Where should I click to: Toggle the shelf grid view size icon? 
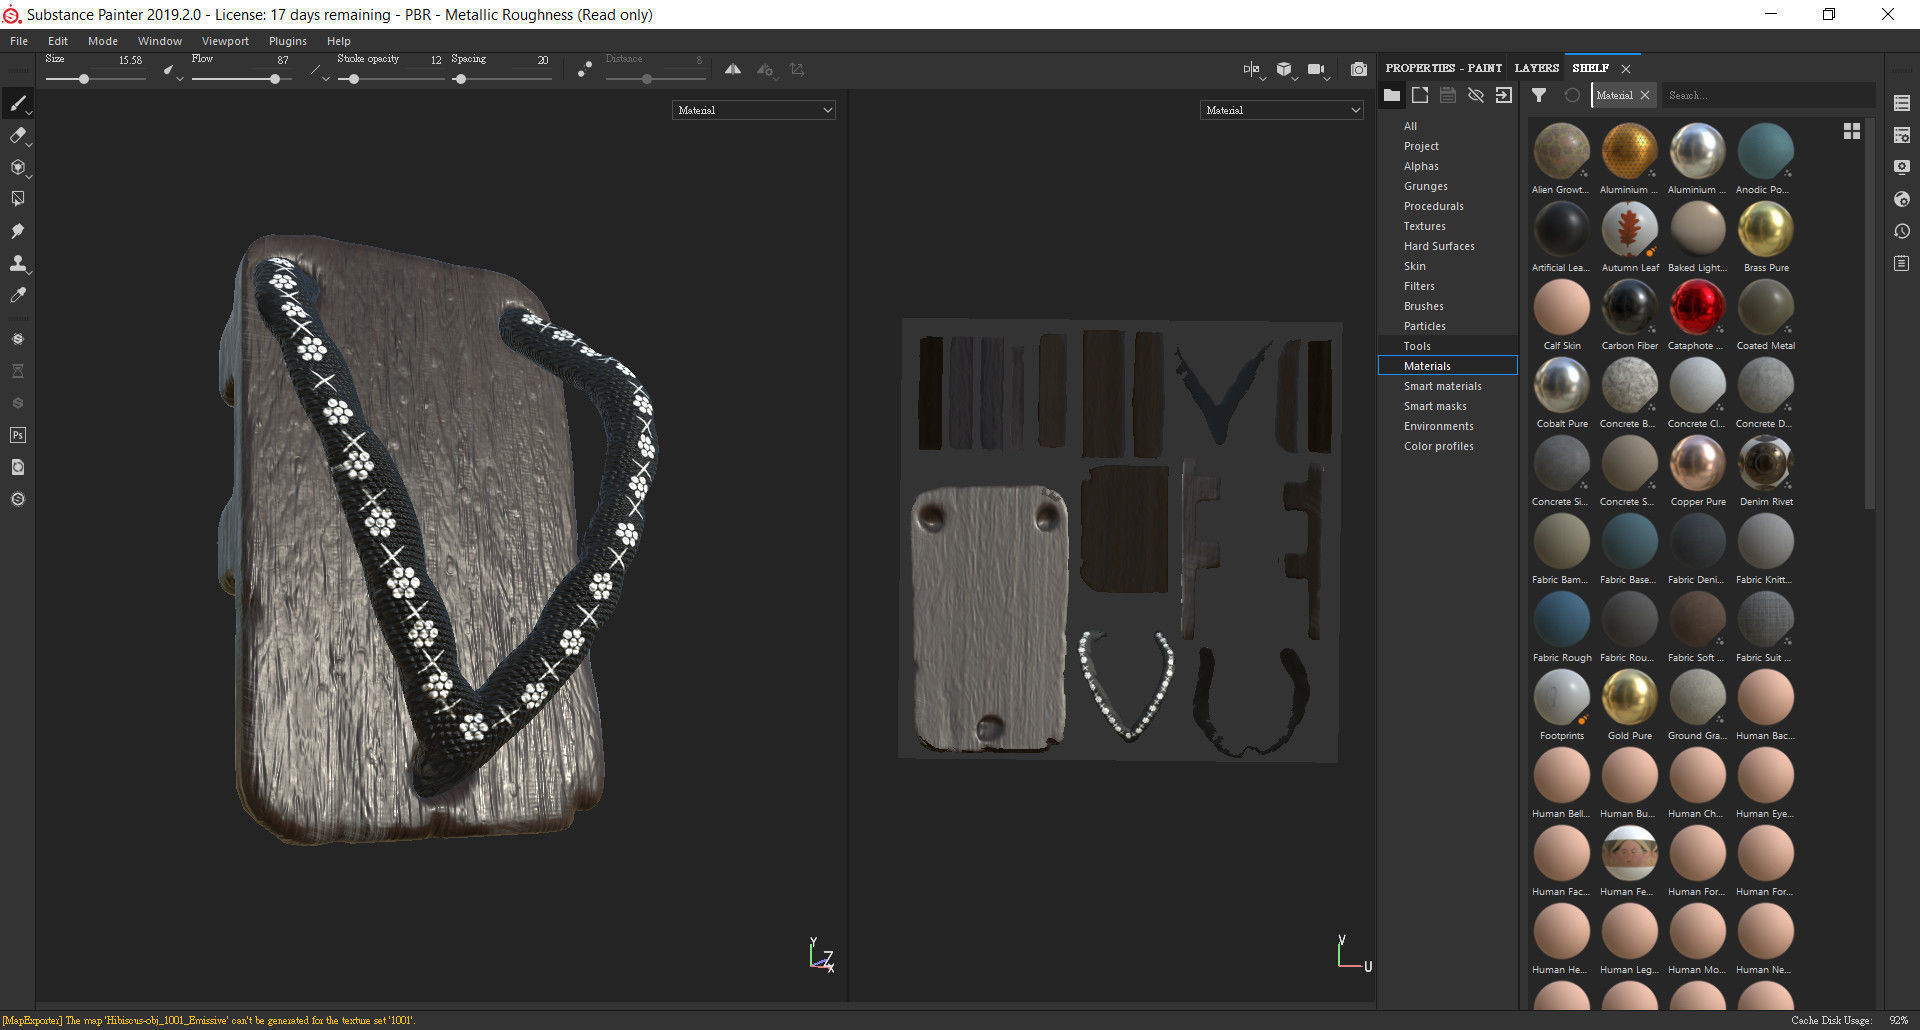coord(1852,131)
